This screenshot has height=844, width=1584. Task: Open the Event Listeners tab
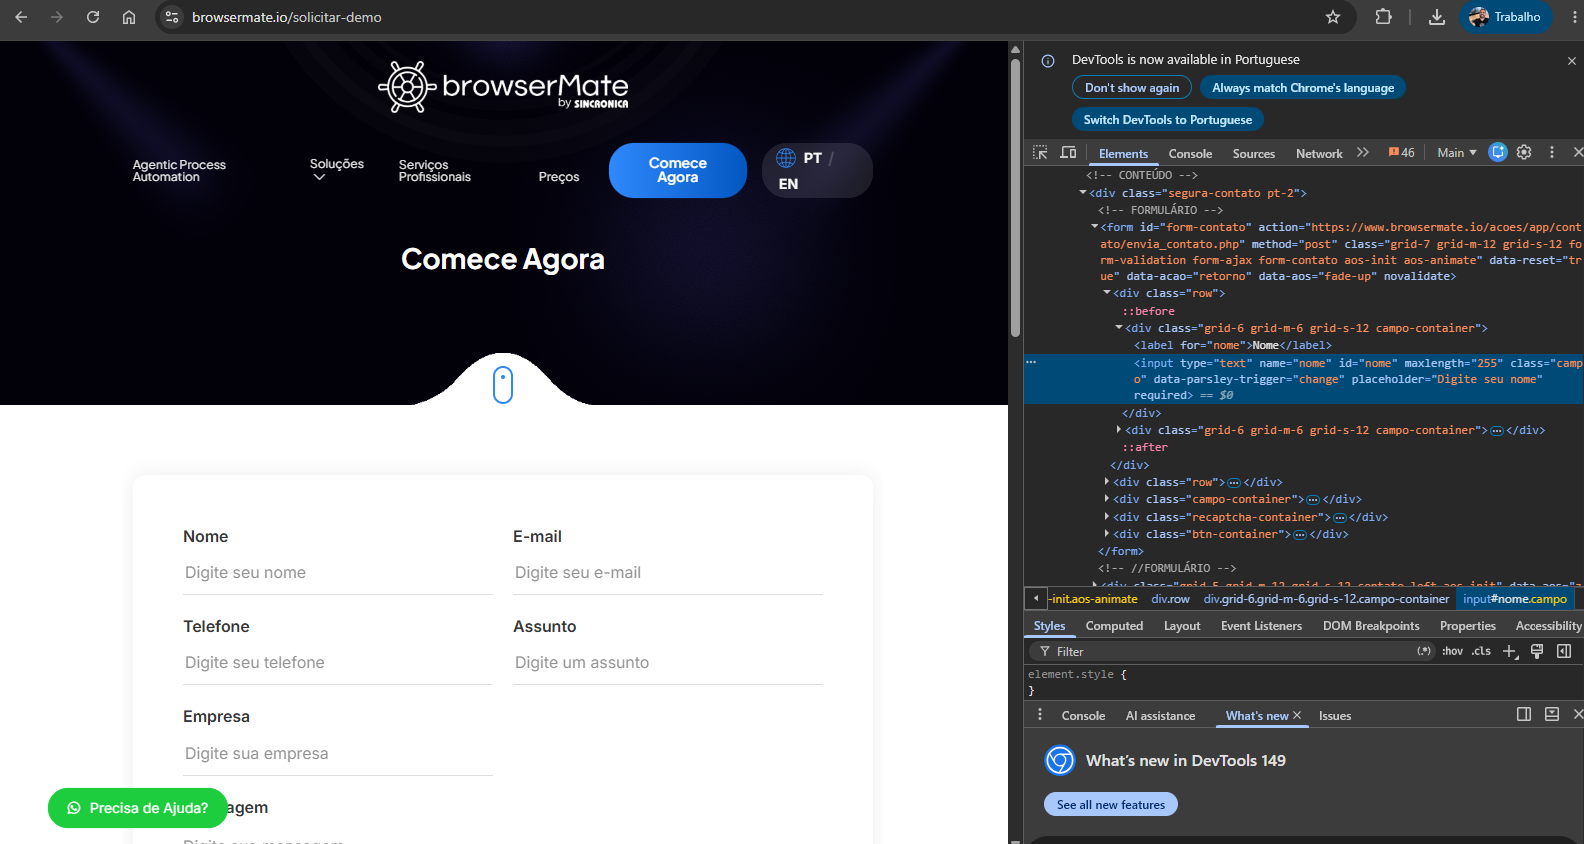[1261, 626]
